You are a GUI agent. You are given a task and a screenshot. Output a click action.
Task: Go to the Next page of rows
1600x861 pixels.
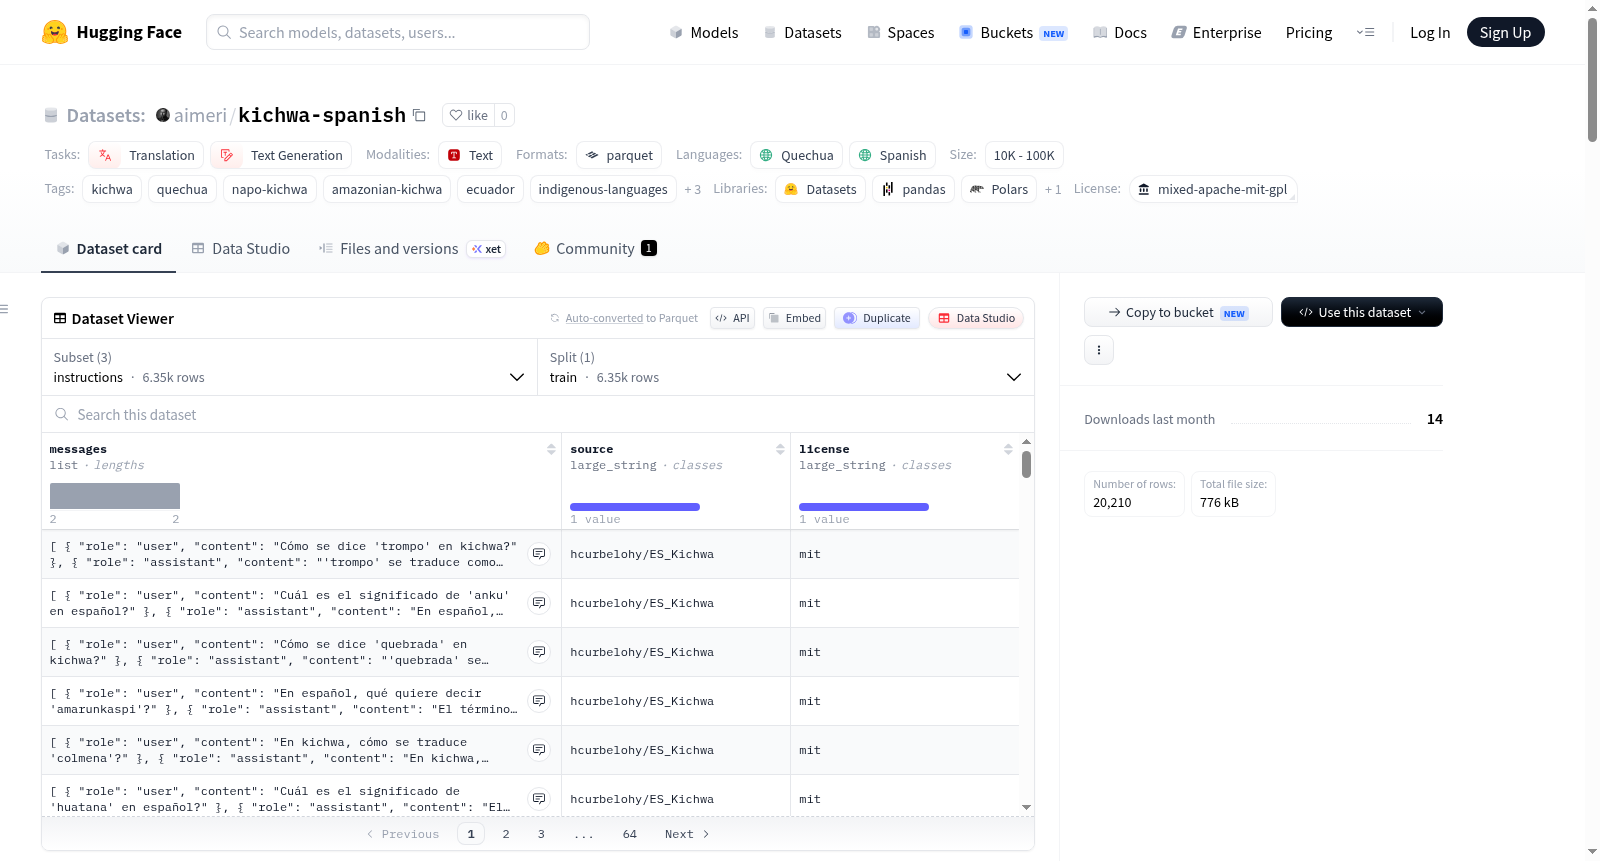pyautogui.click(x=687, y=834)
